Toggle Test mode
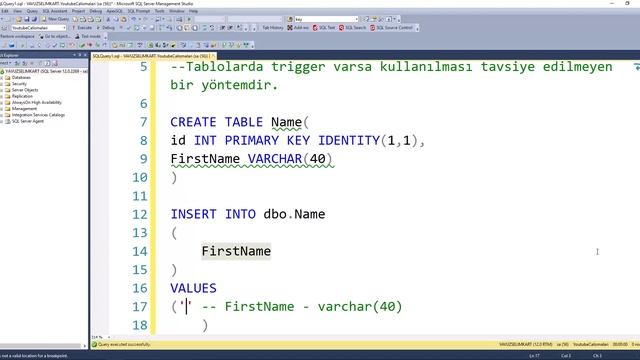The width and height of the screenshot is (640, 360). 88,36
